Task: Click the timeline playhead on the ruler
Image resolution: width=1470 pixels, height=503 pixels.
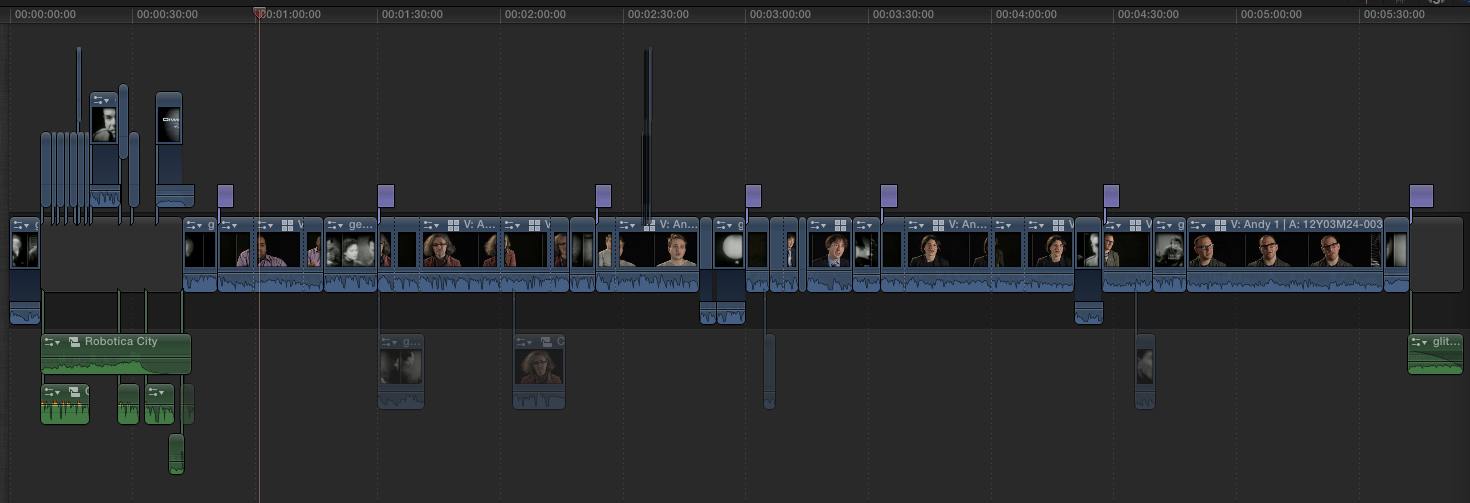Action: [259, 13]
